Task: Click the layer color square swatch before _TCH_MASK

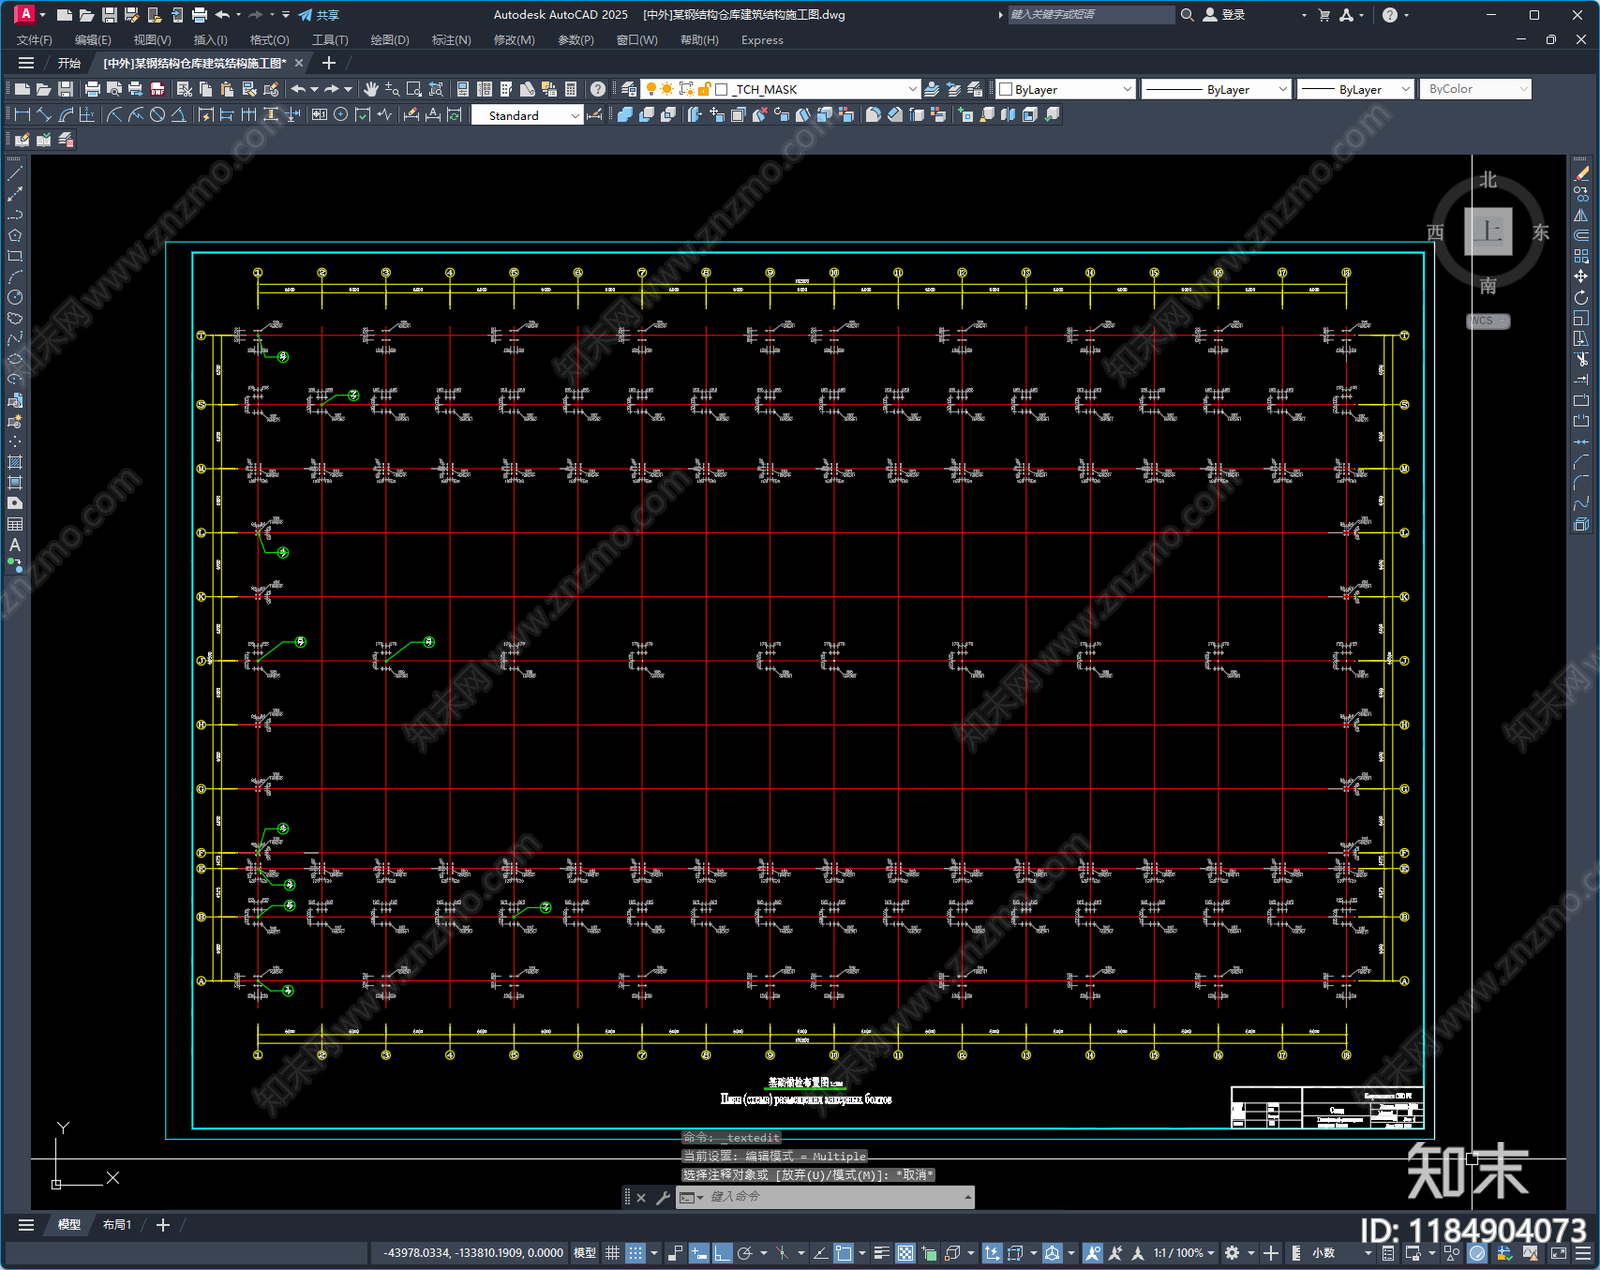Action: [722, 89]
